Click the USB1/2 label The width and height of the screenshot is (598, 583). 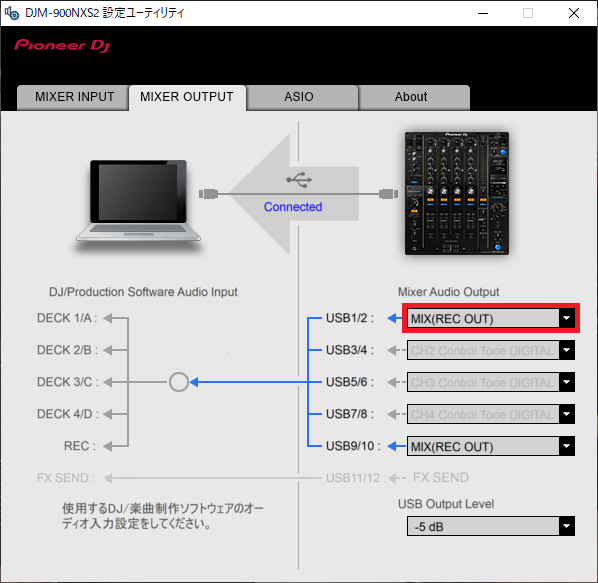tap(350, 318)
